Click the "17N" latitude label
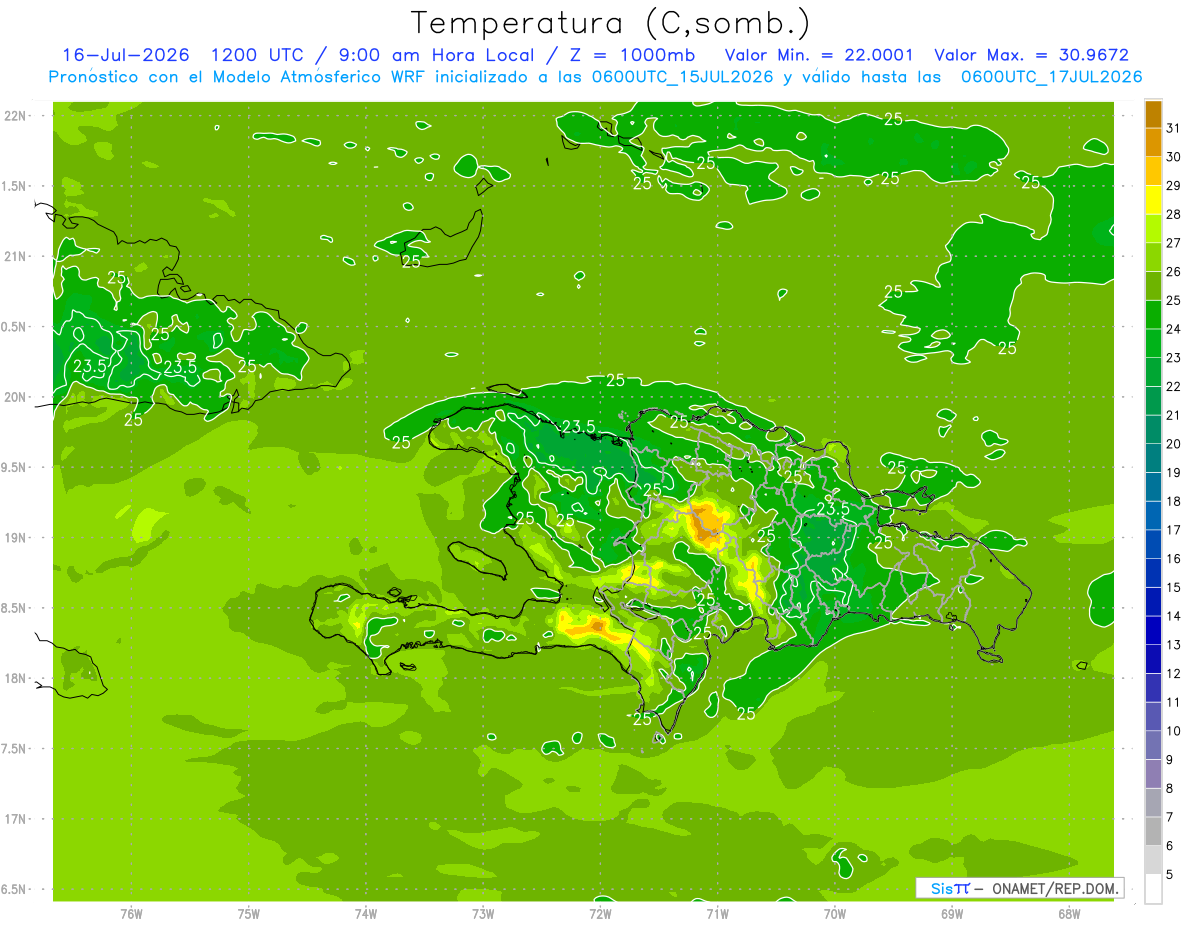This screenshot has width=1200, height=927. 17,819
